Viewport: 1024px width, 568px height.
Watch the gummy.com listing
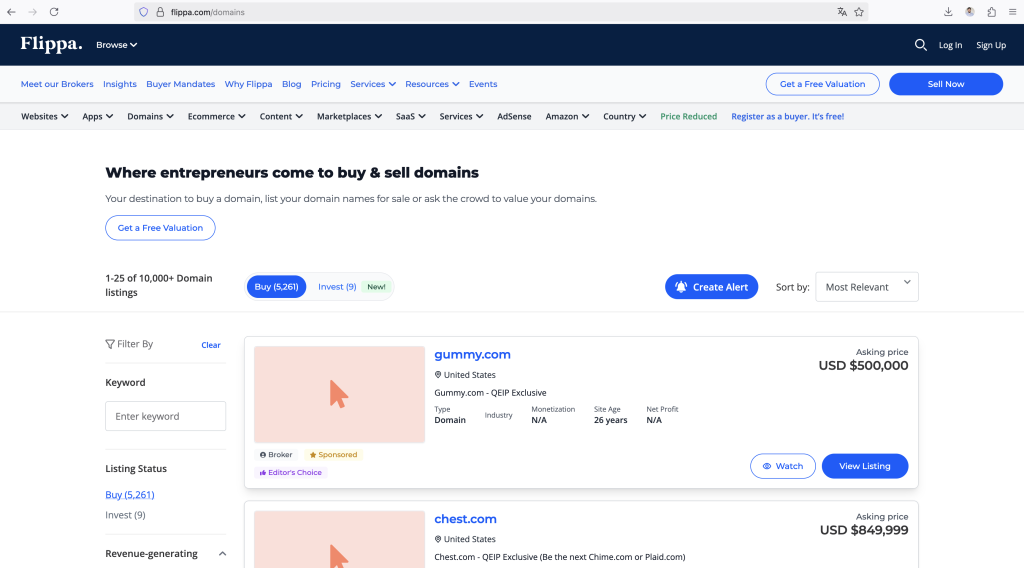[782, 466]
